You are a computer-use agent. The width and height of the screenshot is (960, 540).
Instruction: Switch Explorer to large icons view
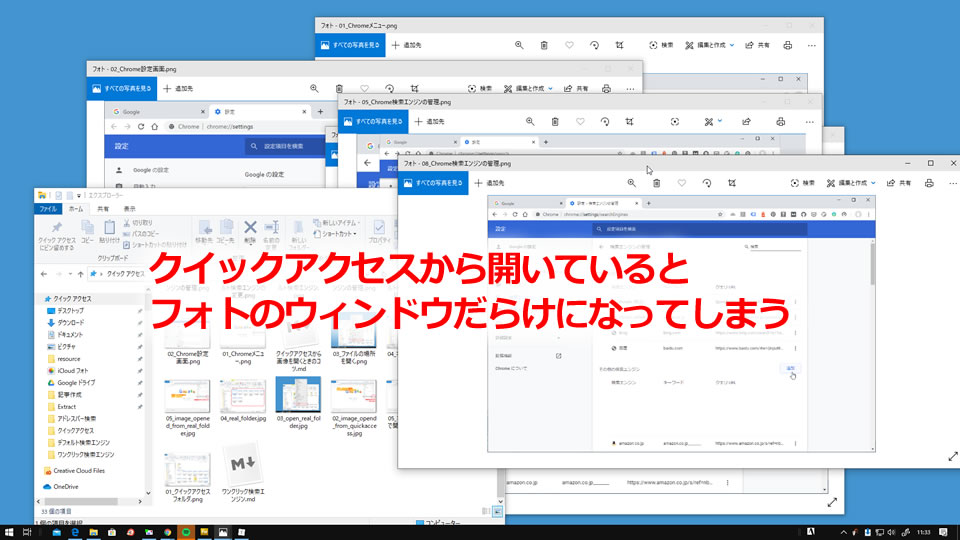coord(498,511)
